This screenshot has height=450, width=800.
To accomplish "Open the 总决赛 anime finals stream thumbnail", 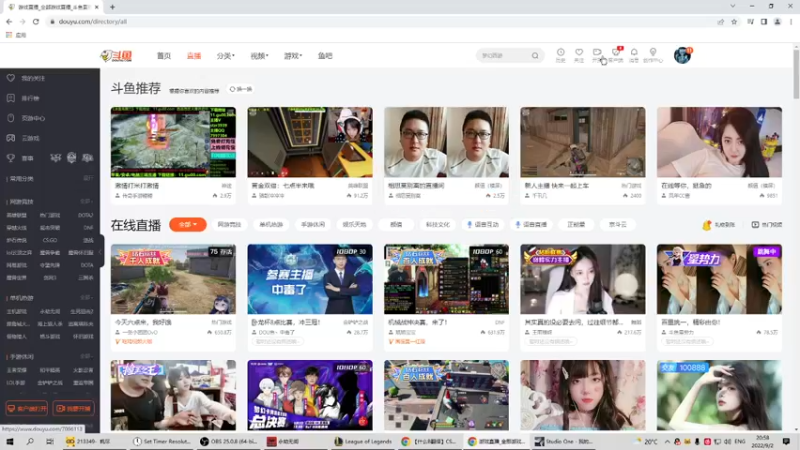I will [x=310, y=395].
